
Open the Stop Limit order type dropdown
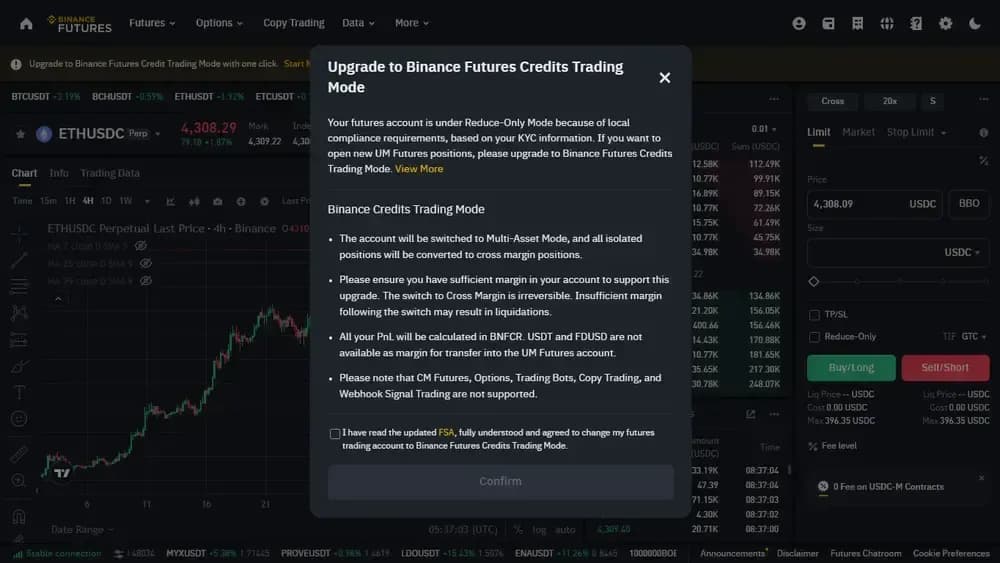tap(916, 132)
